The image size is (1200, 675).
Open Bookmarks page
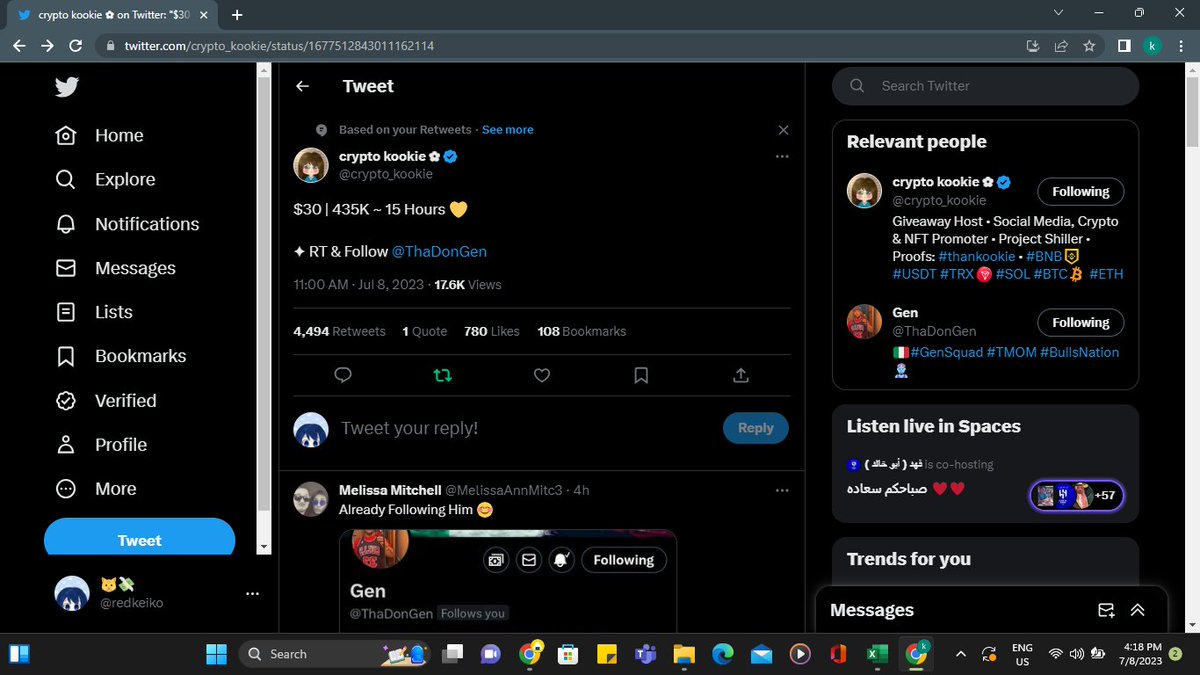click(x=120, y=356)
